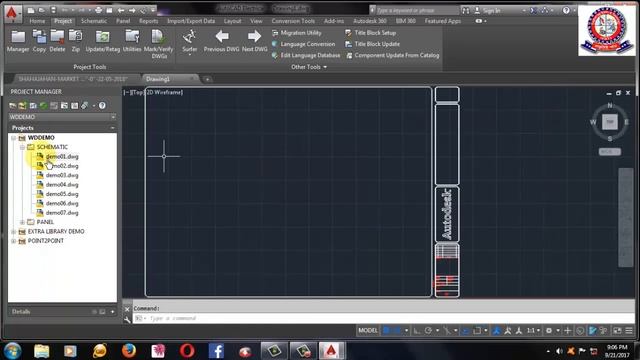
Task: Launch Firefox from the taskbar
Action: point(129,351)
